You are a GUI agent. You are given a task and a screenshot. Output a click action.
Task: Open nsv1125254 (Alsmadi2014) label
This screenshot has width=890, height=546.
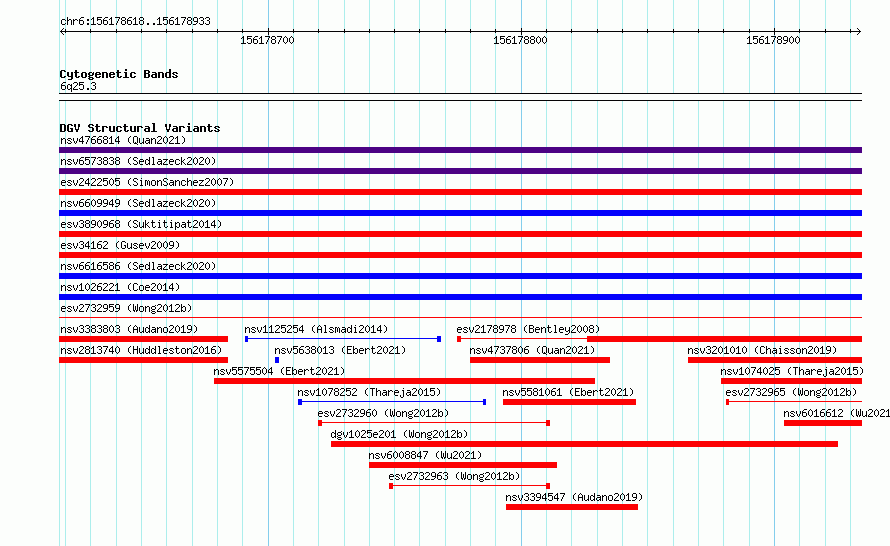tap(316, 329)
